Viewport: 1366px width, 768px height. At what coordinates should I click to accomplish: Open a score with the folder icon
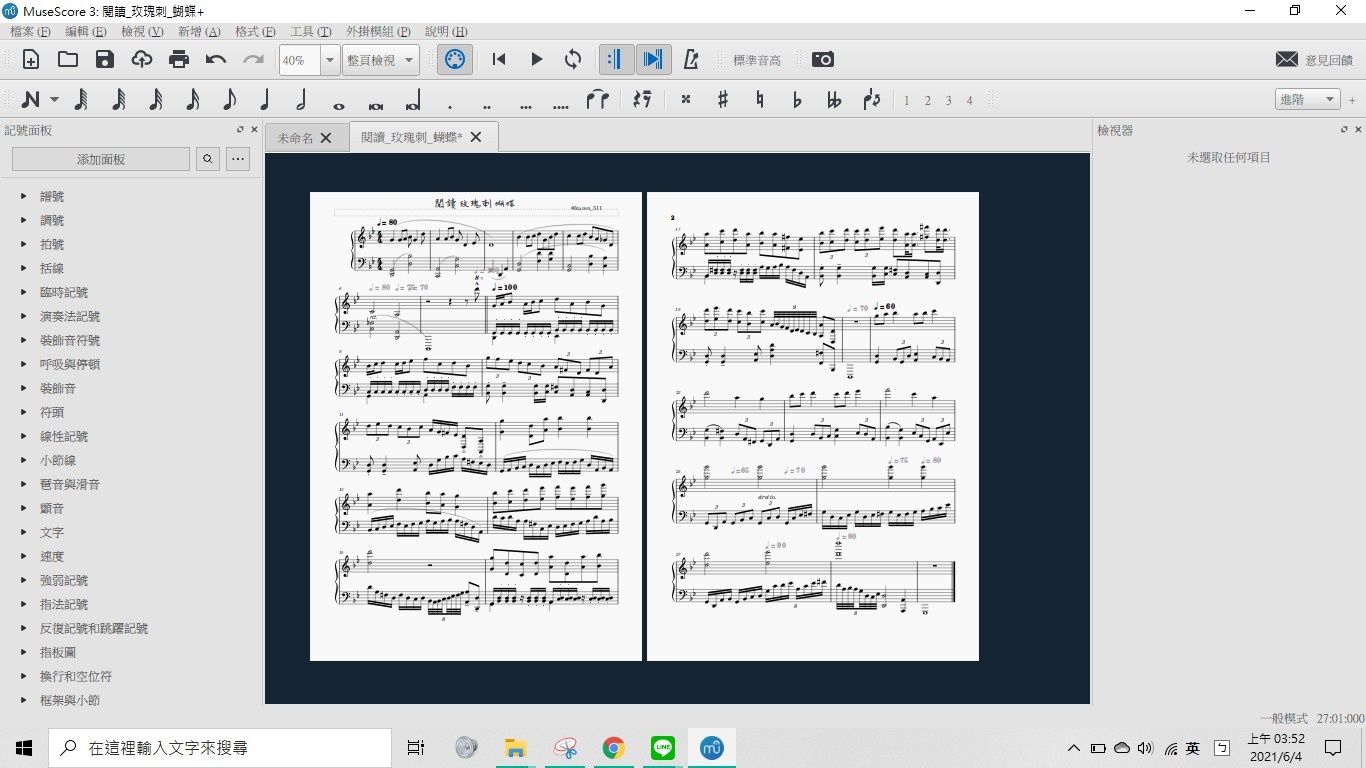(68, 59)
